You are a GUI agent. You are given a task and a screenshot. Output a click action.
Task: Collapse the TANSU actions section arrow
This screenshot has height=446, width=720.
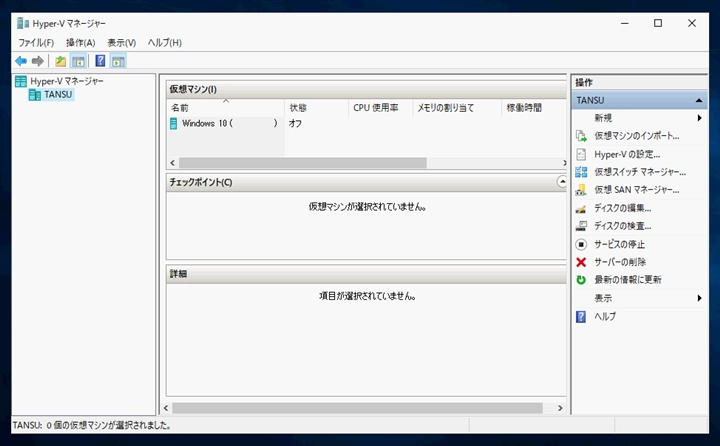click(699, 100)
